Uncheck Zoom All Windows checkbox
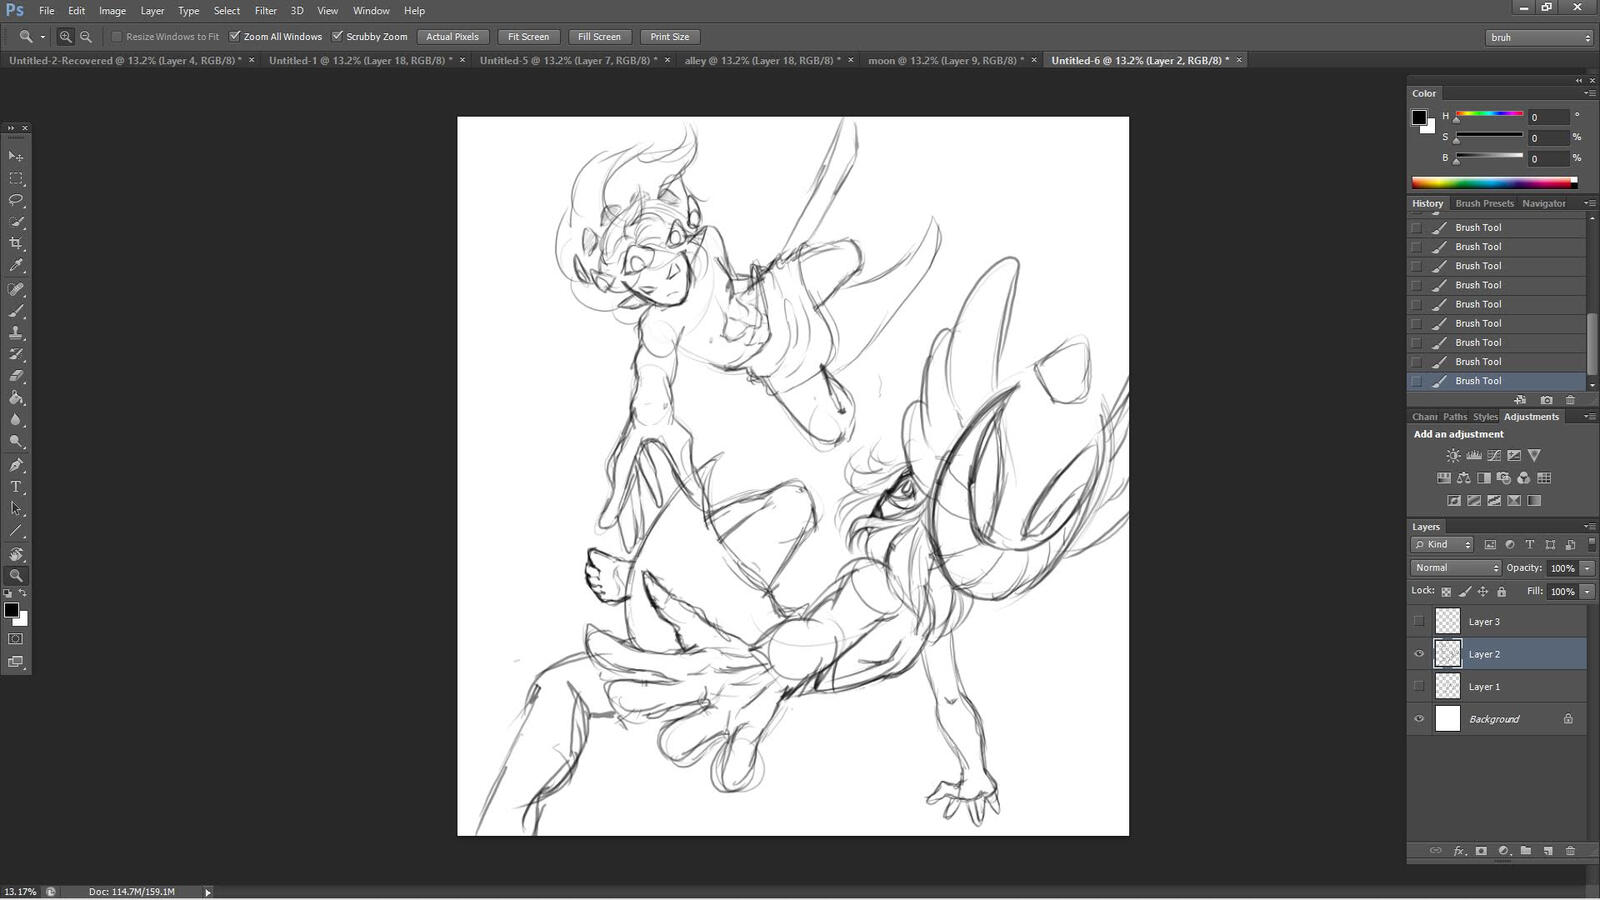Screen dimensions: 1600x900 pos(235,37)
